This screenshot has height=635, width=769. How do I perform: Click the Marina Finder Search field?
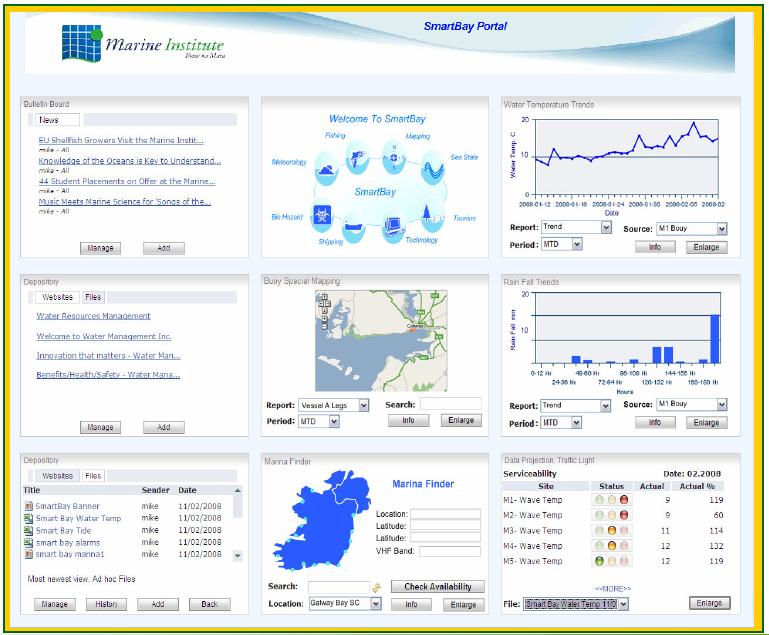[338, 587]
